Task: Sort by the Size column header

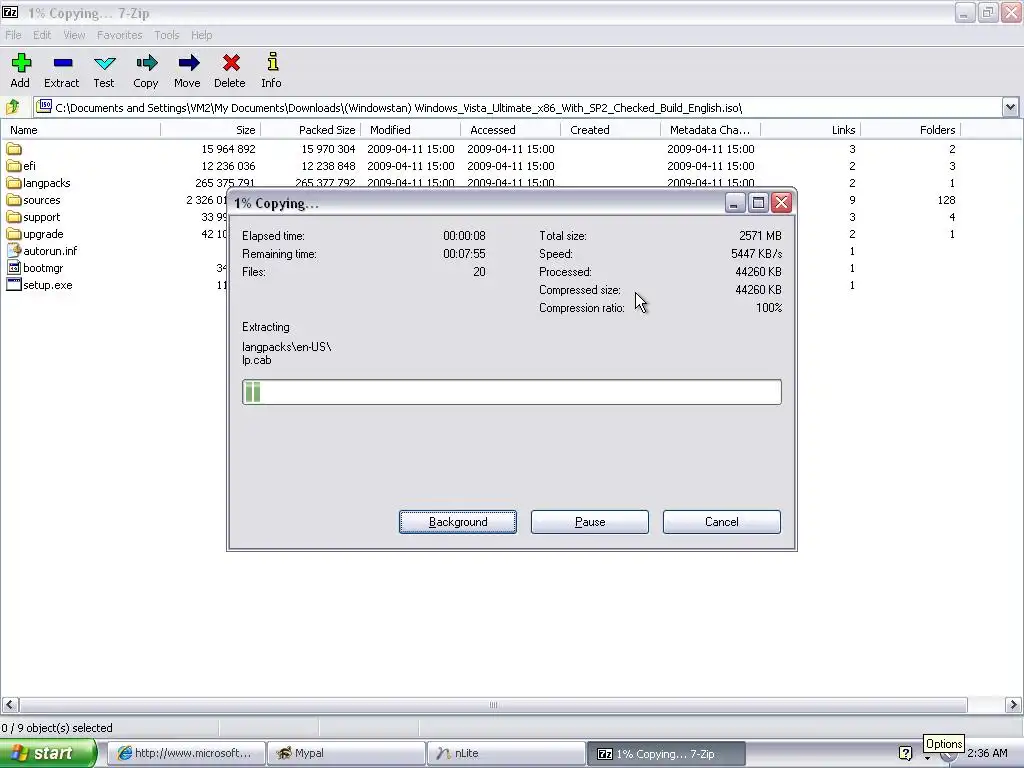Action: [x=210, y=130]
